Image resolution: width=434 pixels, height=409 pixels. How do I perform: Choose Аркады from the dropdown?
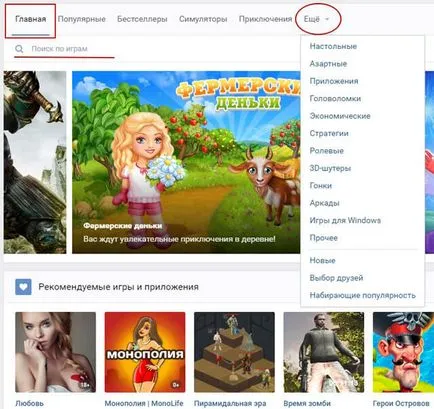[x=325, y=203]
